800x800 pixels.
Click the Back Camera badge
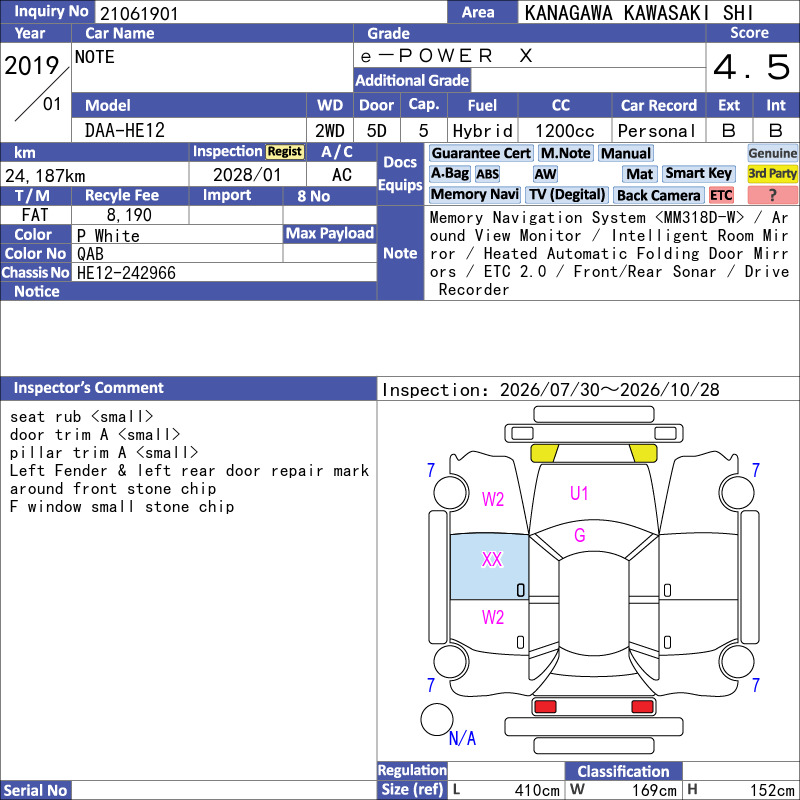pyautogui.click(x=658, y=195)
